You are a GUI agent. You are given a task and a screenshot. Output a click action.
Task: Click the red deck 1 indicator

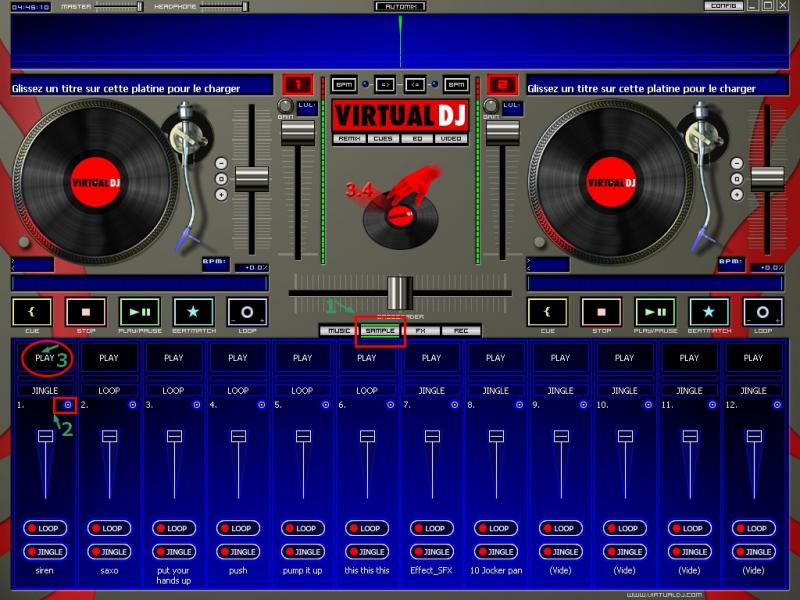pyautogui.click(x=297, y=85)
